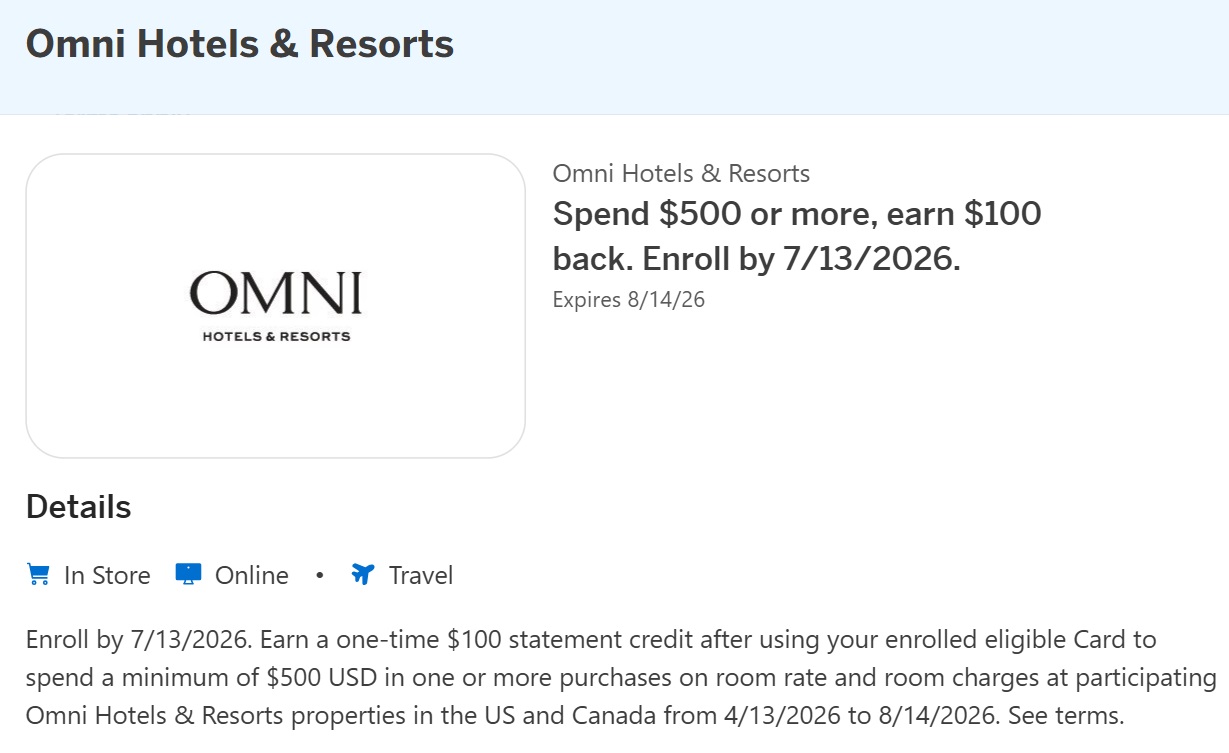Image resolution: width=1229 pixels, height=753 pixels.
Task: Click the In Store category label
Action: click(x=107, y=575)
